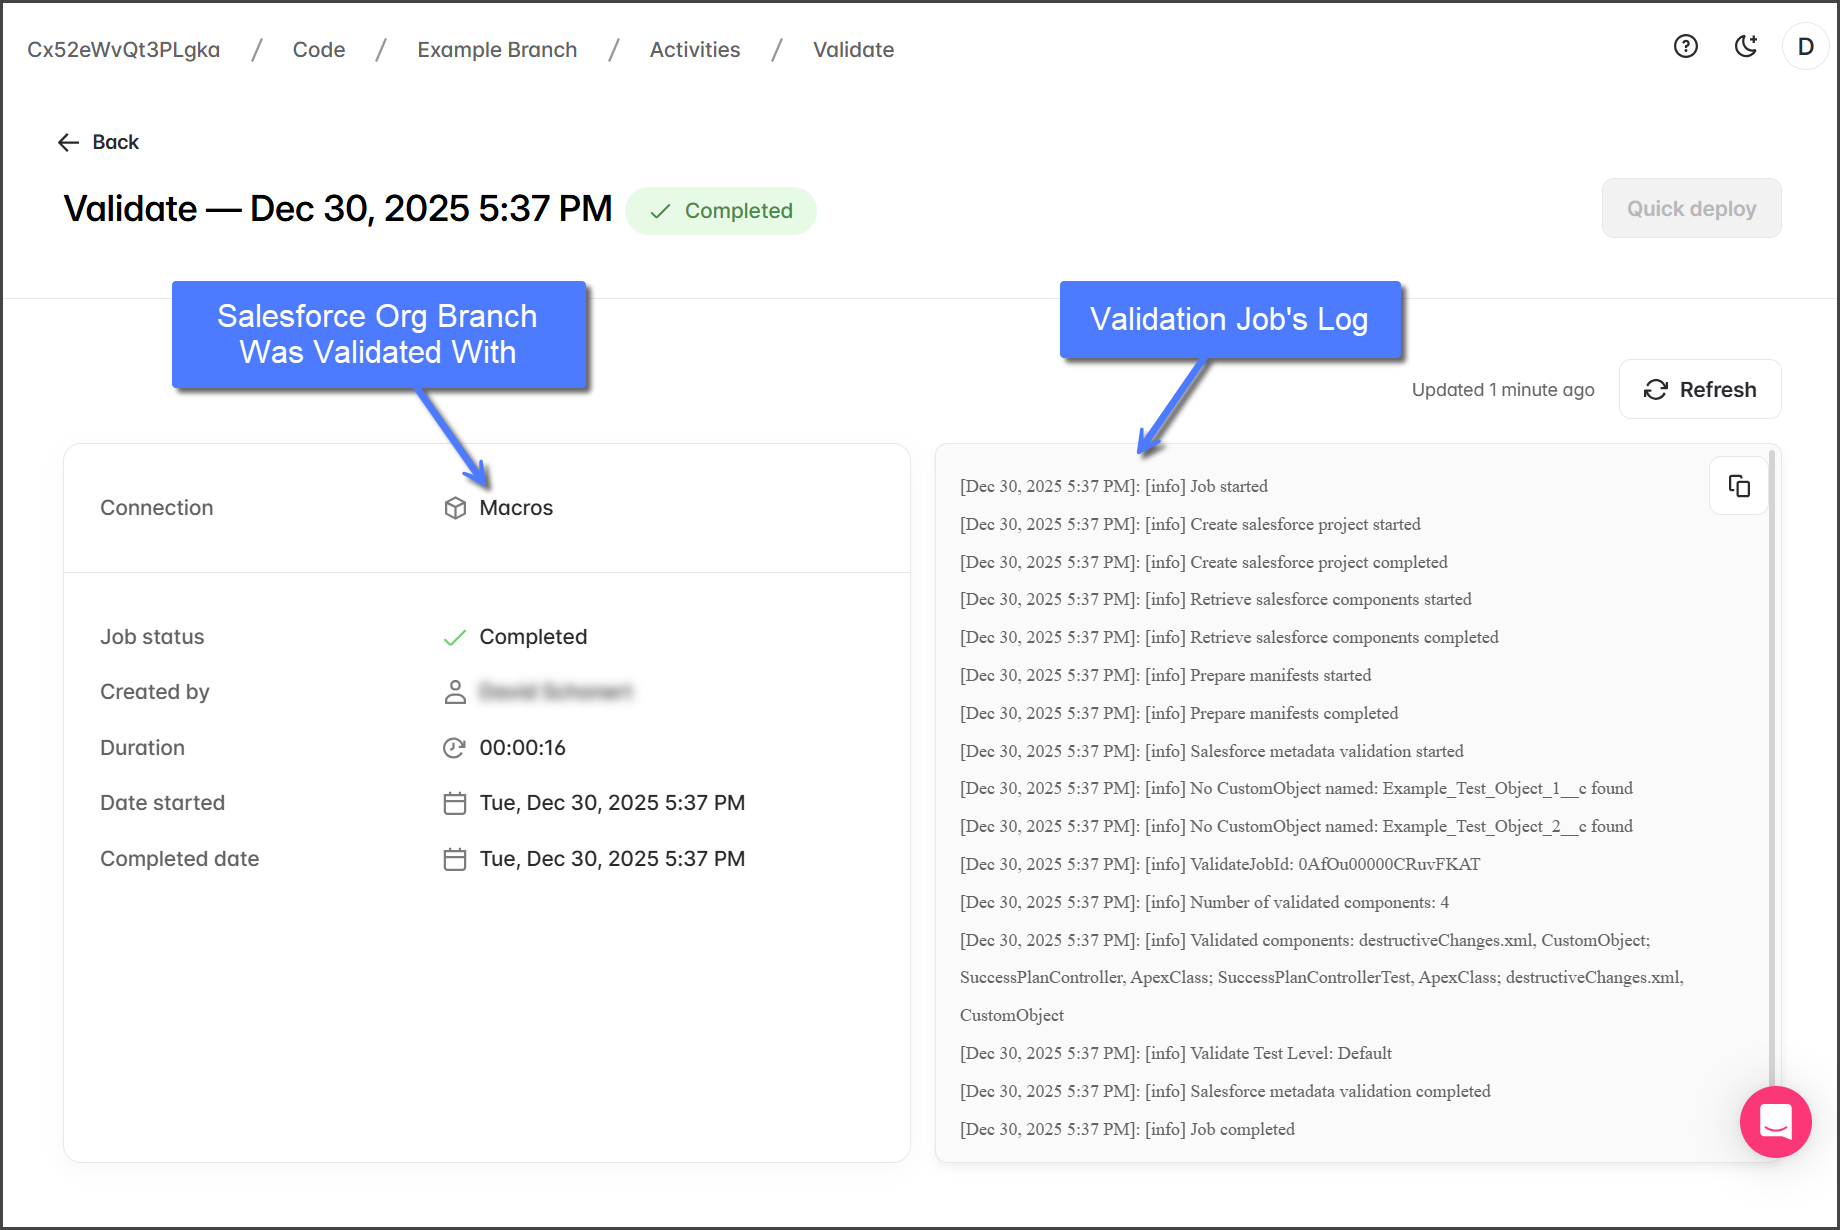Image resolution: width=1840 pixels, height=1230 pixels.
Task: Click the Back arrow icon
Action: [x=68, y=142]
